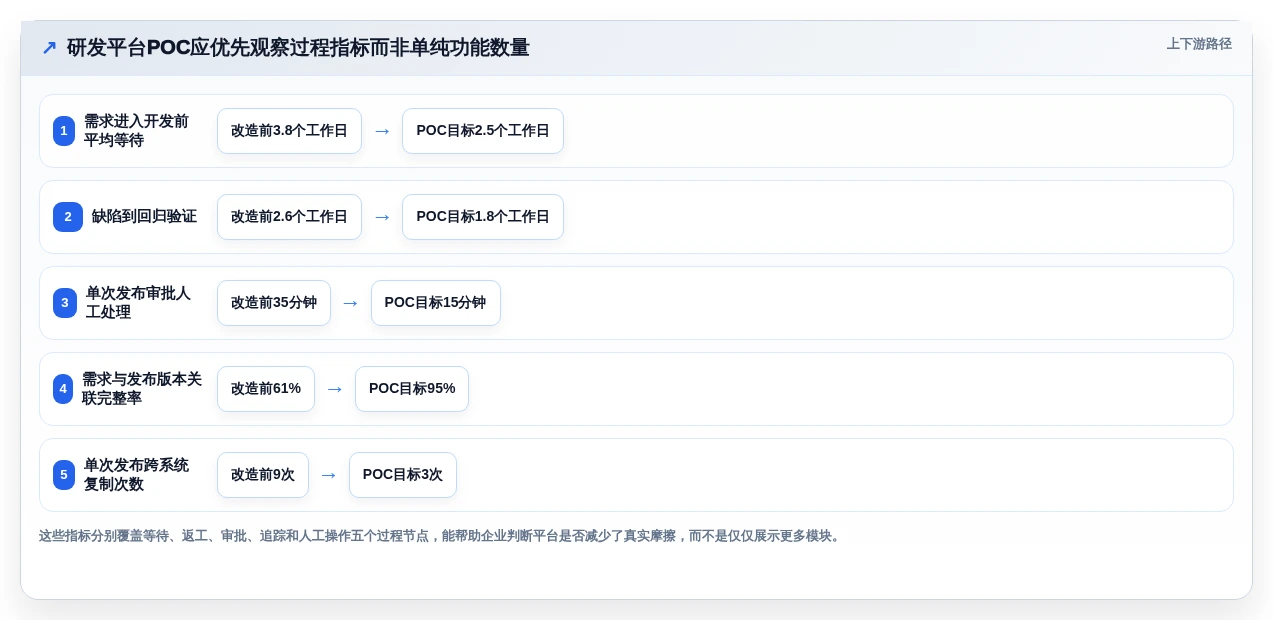This screenshot has width=1273, height=620.
Task: Click the 改造前2.6个工作日 chip
Action: coord(289,217)
